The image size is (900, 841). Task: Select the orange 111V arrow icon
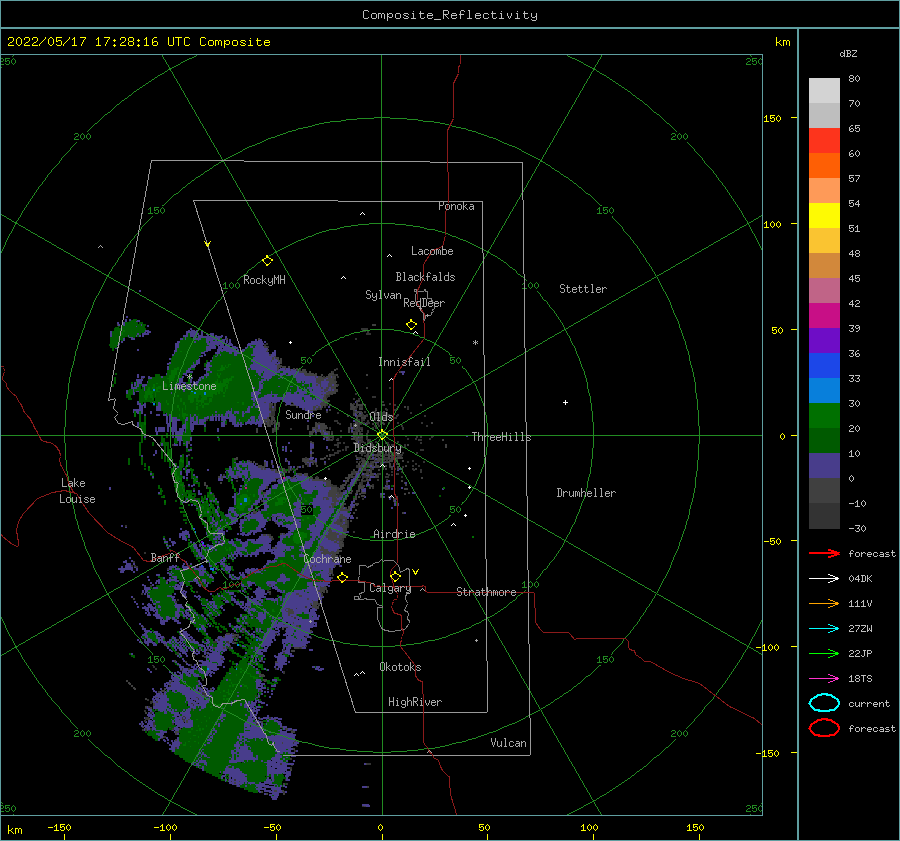[824, 603]
